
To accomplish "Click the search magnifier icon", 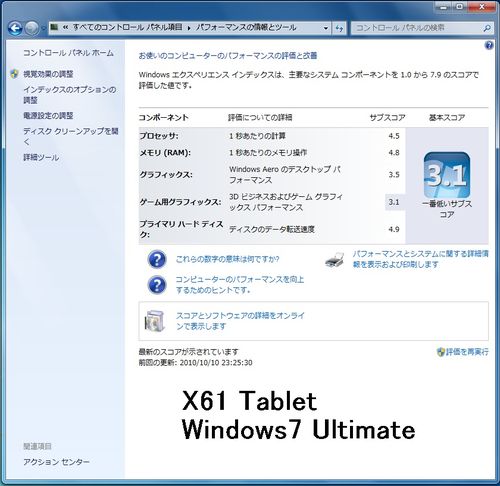I will click(487, 28).
